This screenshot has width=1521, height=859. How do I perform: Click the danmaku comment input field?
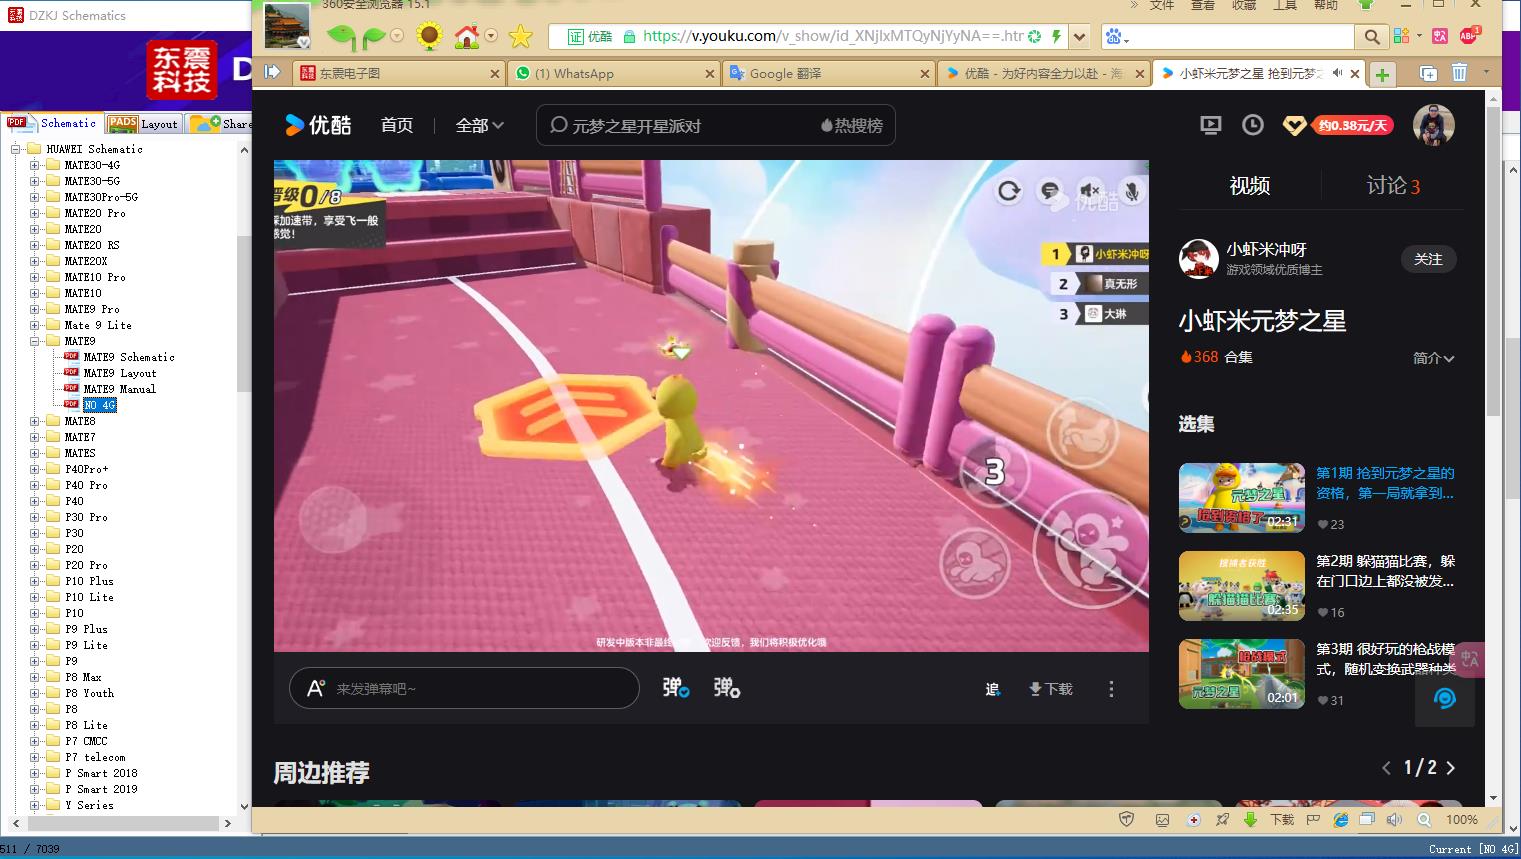[x=464, y=688]
